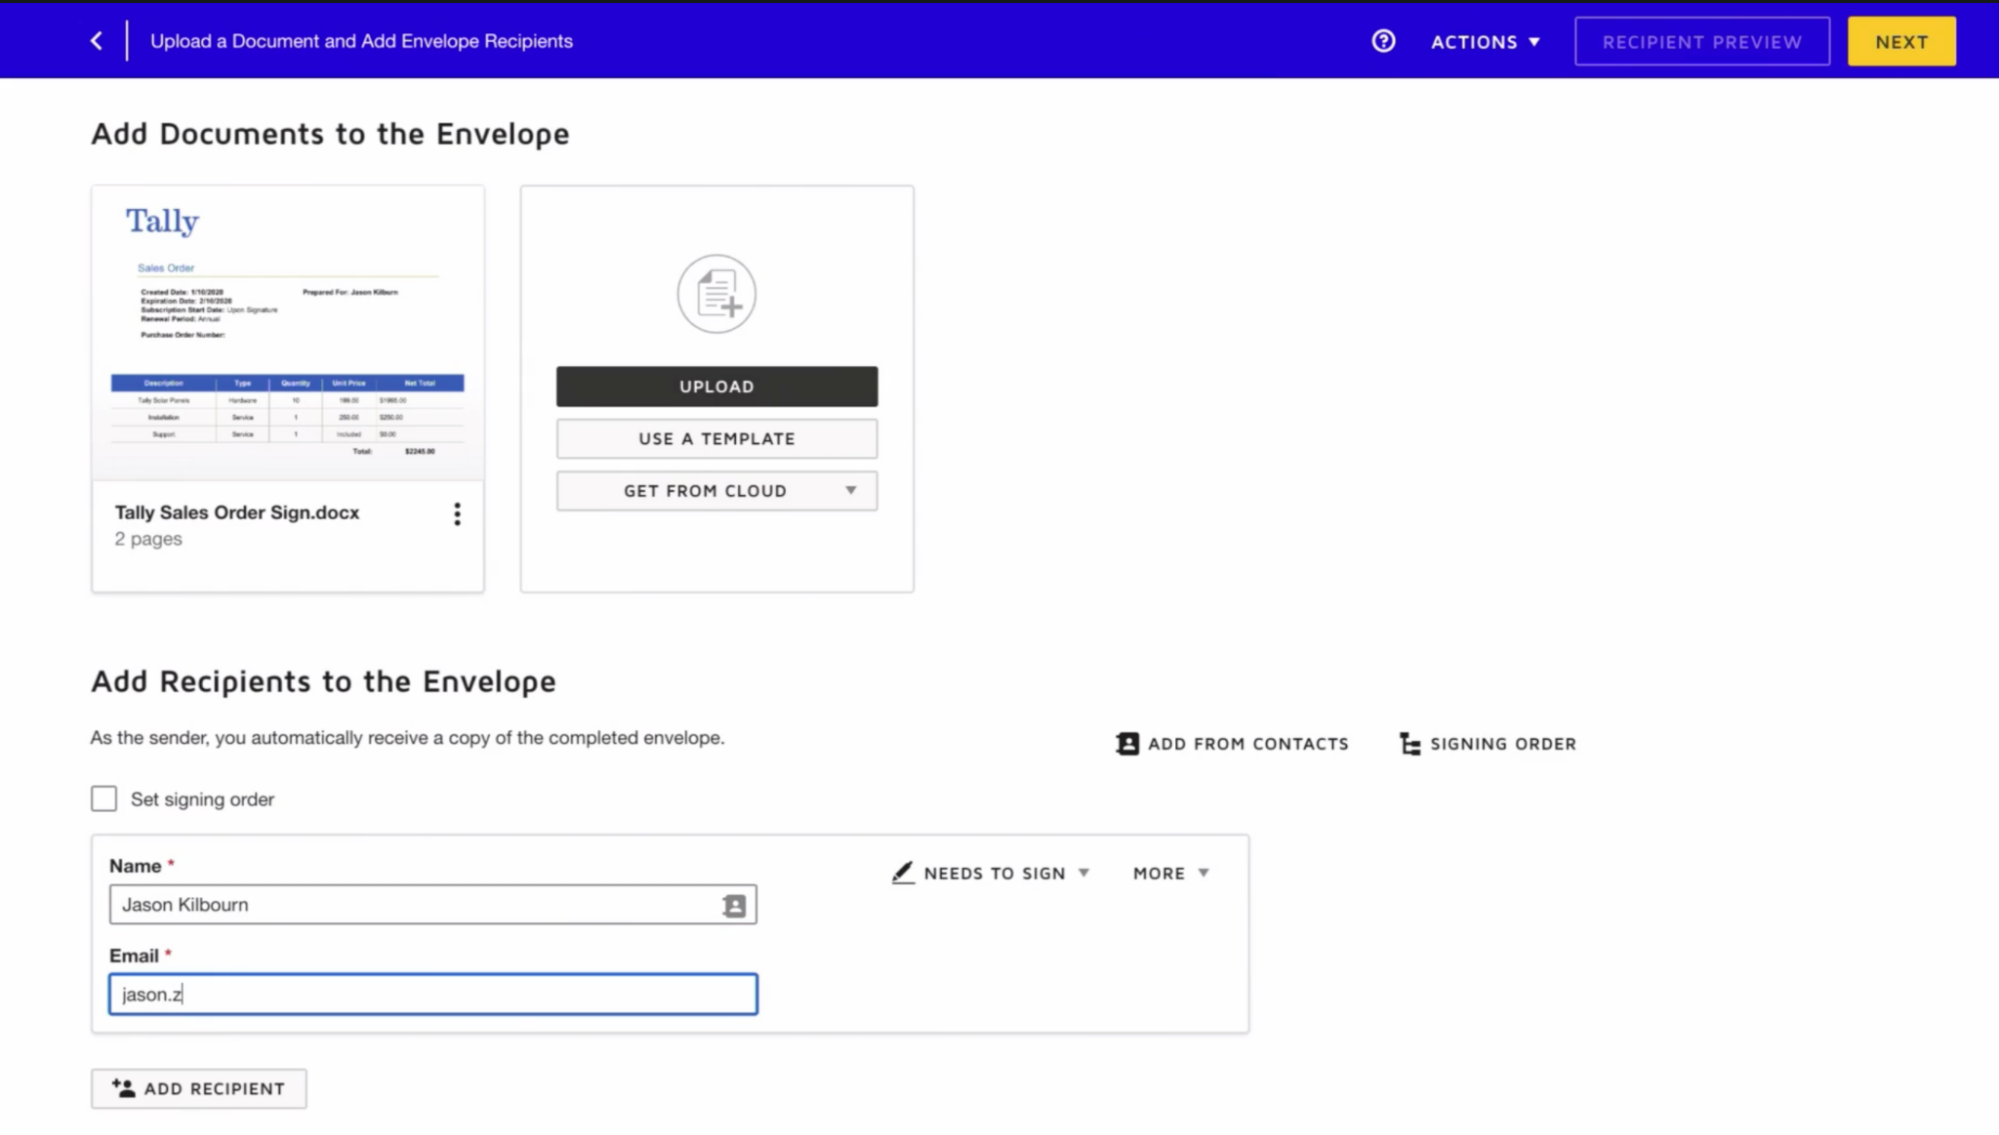Open the address book icon in Name field
Screen dimensions: 1999x1135
[x=734, y=904]
